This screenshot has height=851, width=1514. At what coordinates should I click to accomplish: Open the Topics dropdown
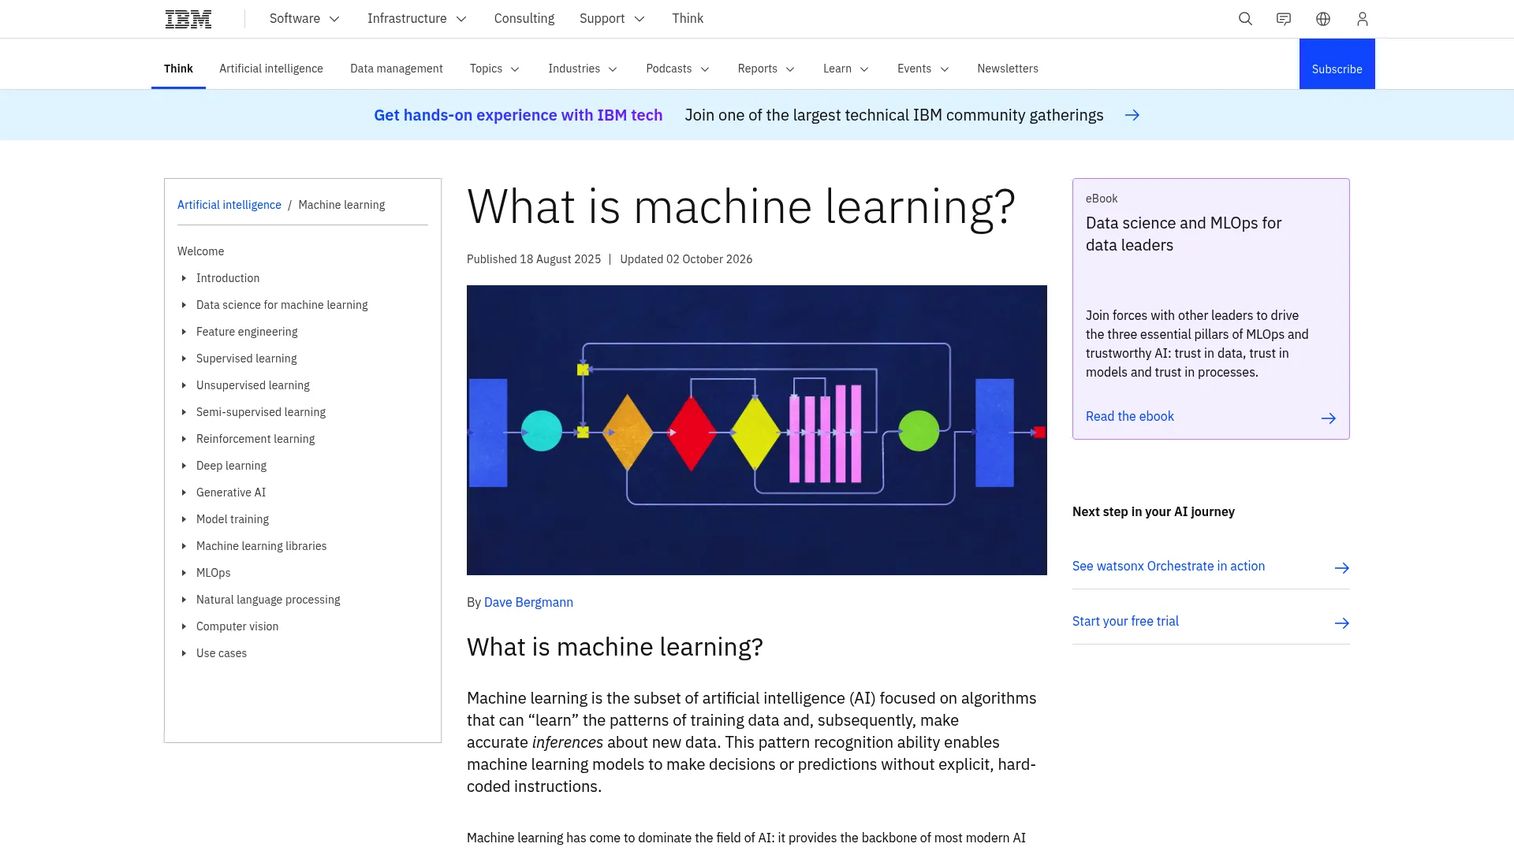tap(495, 68)
